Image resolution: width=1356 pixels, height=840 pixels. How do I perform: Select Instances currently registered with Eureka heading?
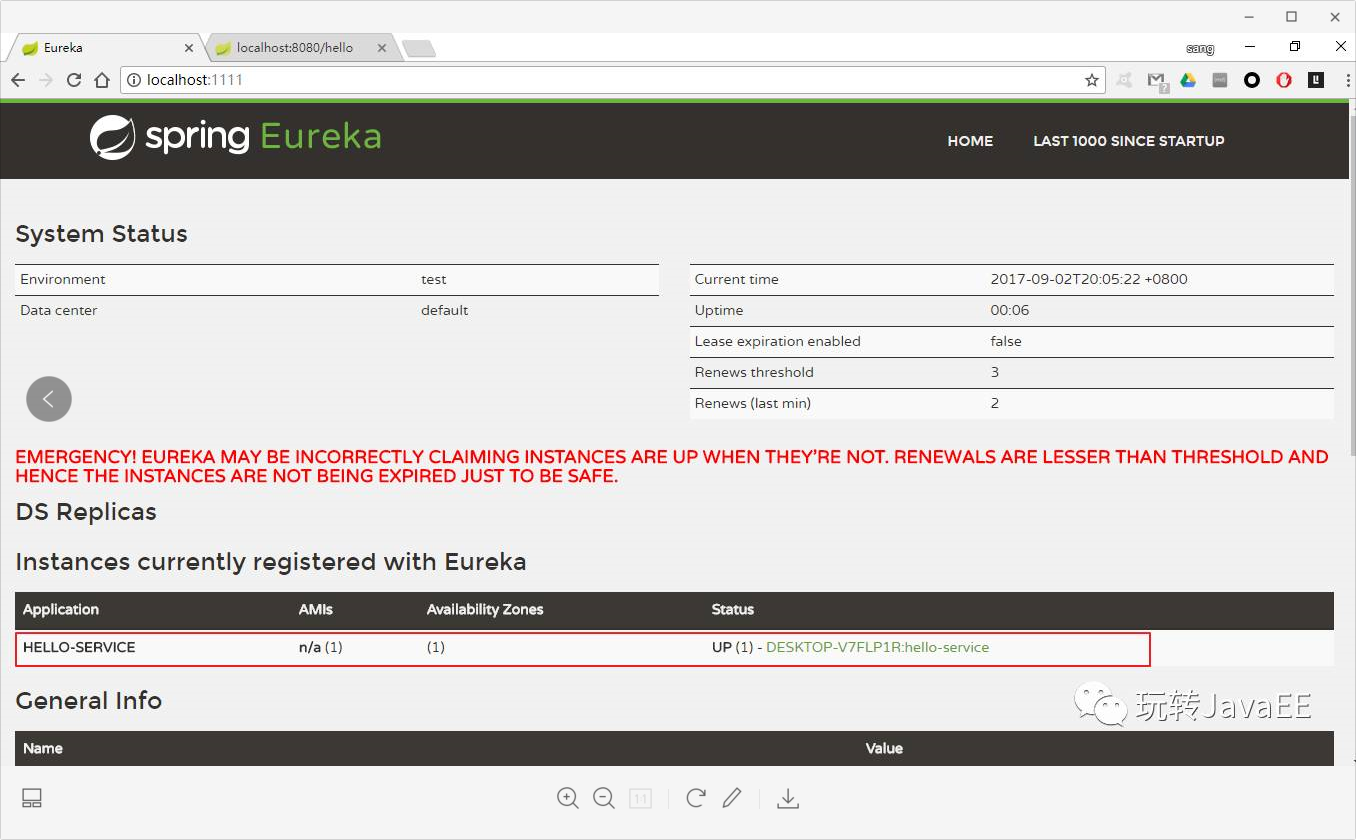pos(271,562)
